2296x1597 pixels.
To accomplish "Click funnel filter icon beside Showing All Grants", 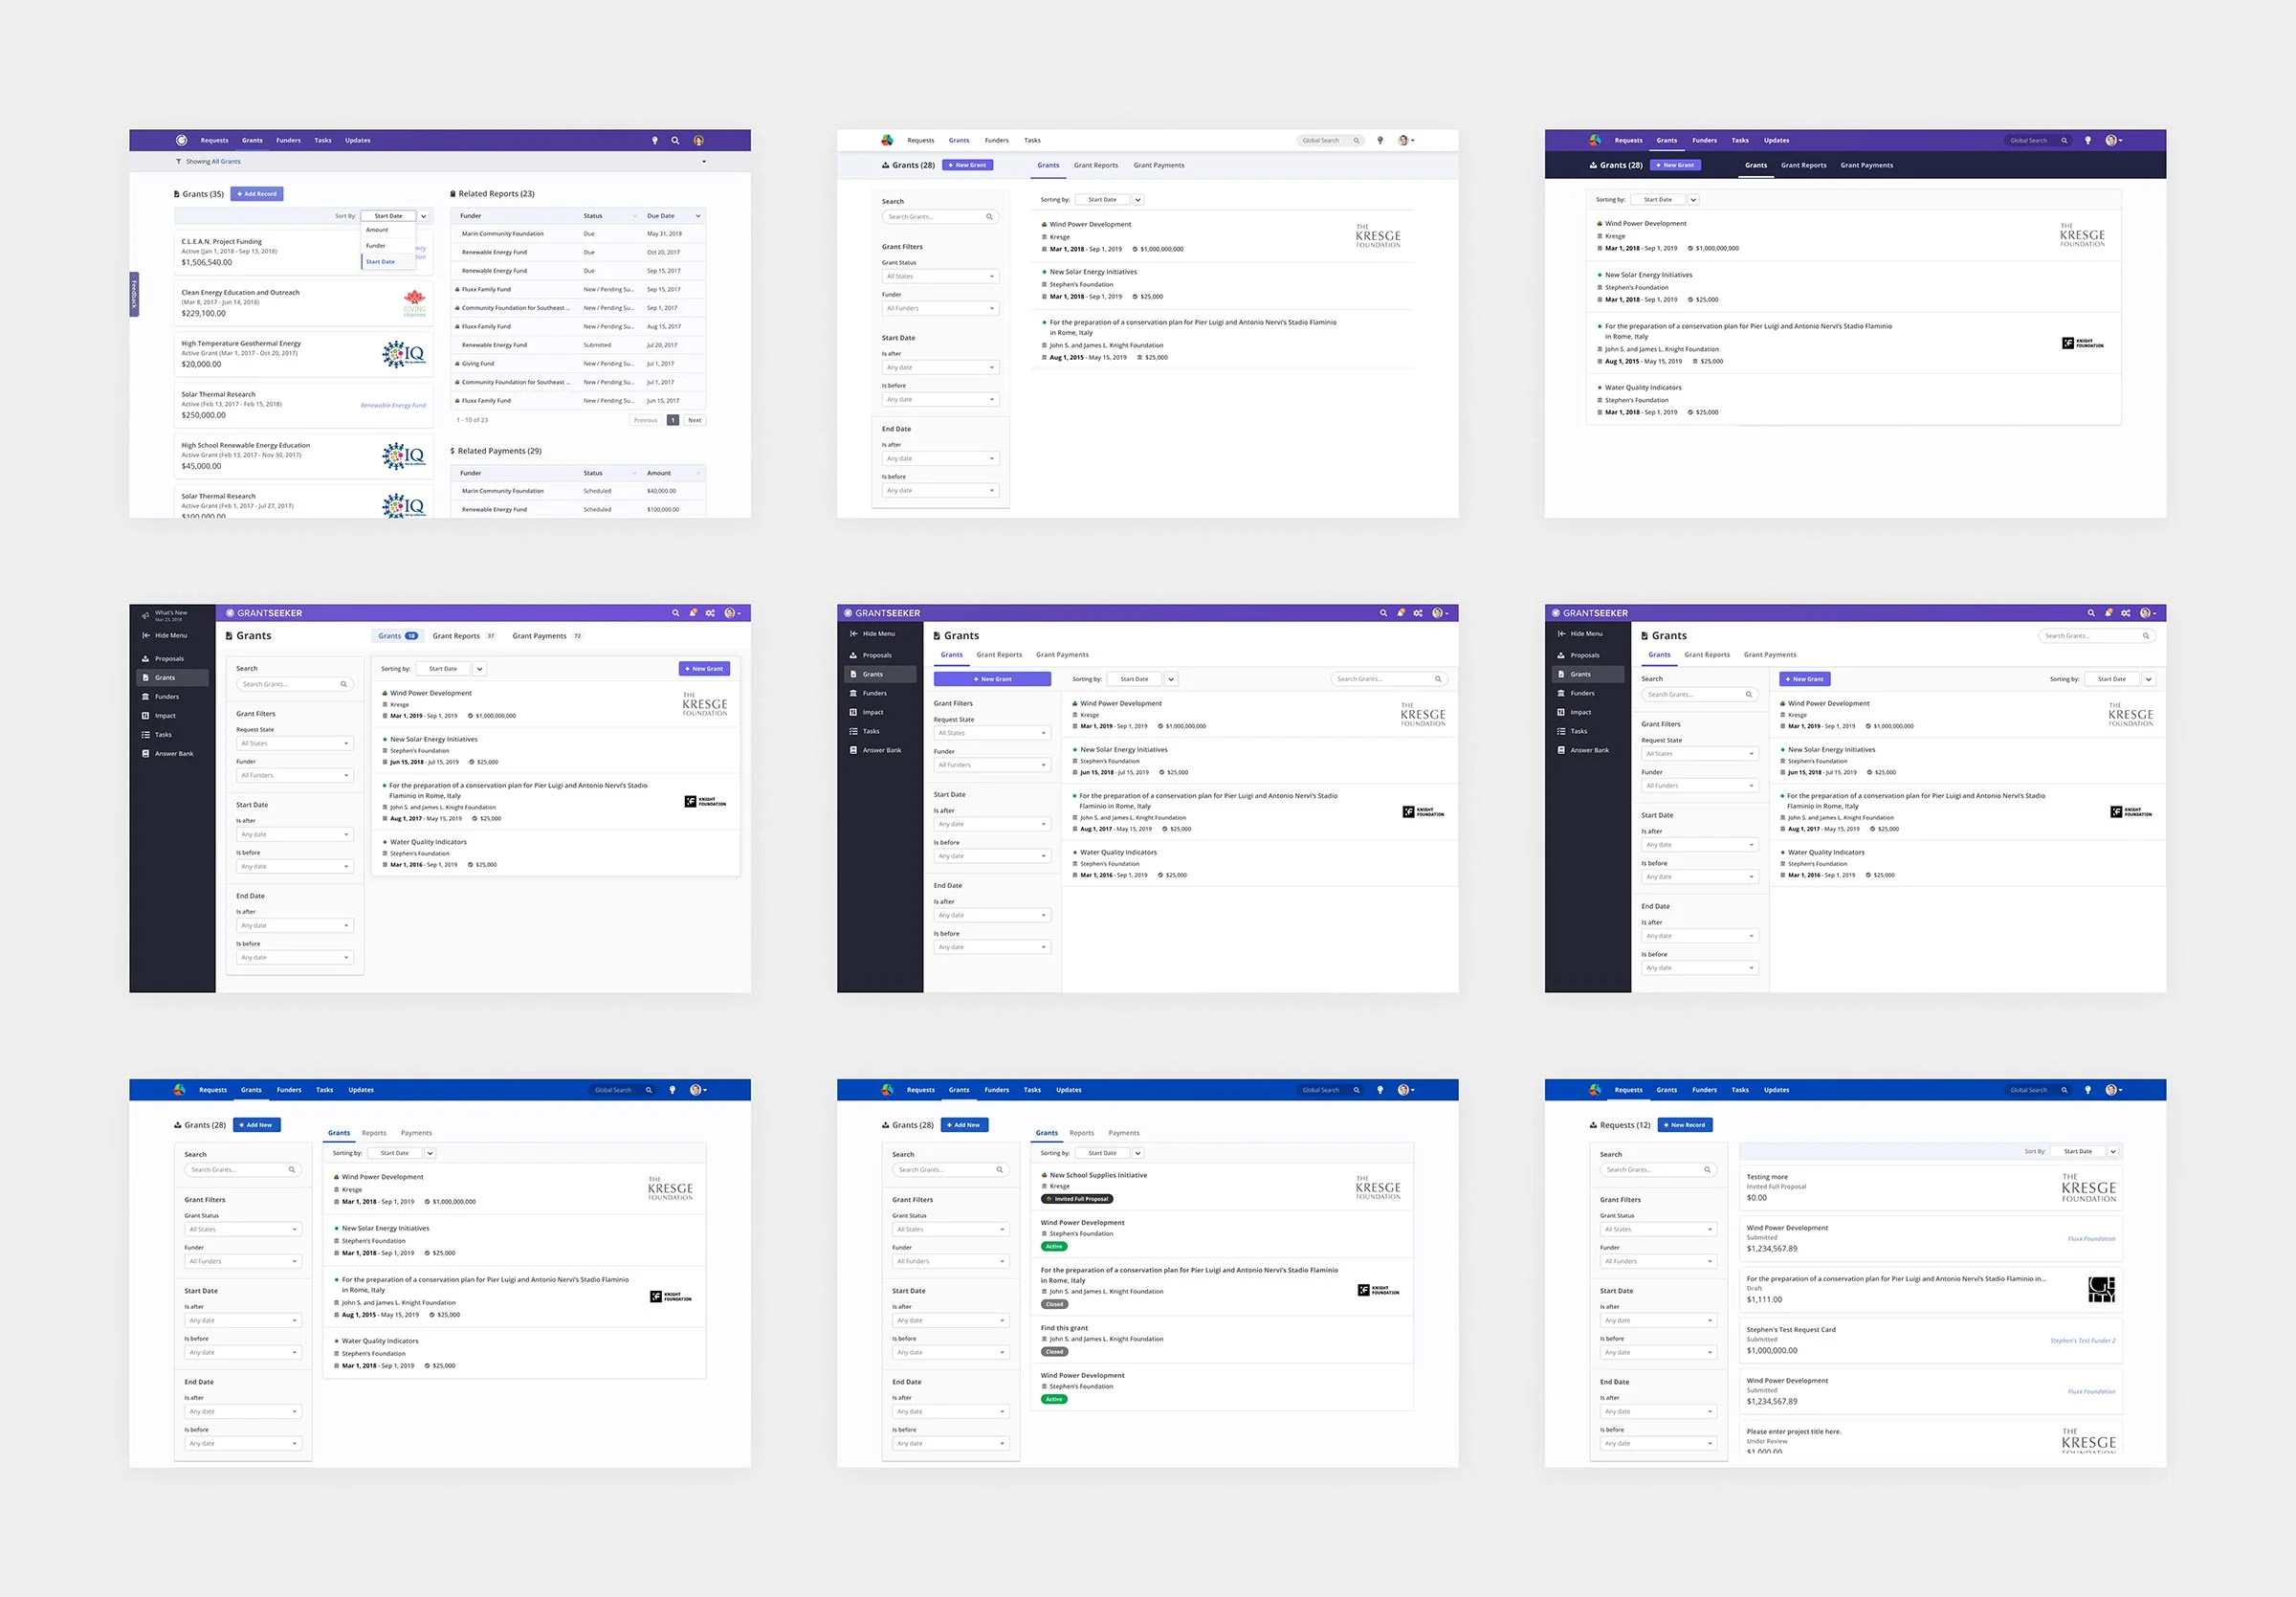I will pyautogui.click(x=179, y=161).
